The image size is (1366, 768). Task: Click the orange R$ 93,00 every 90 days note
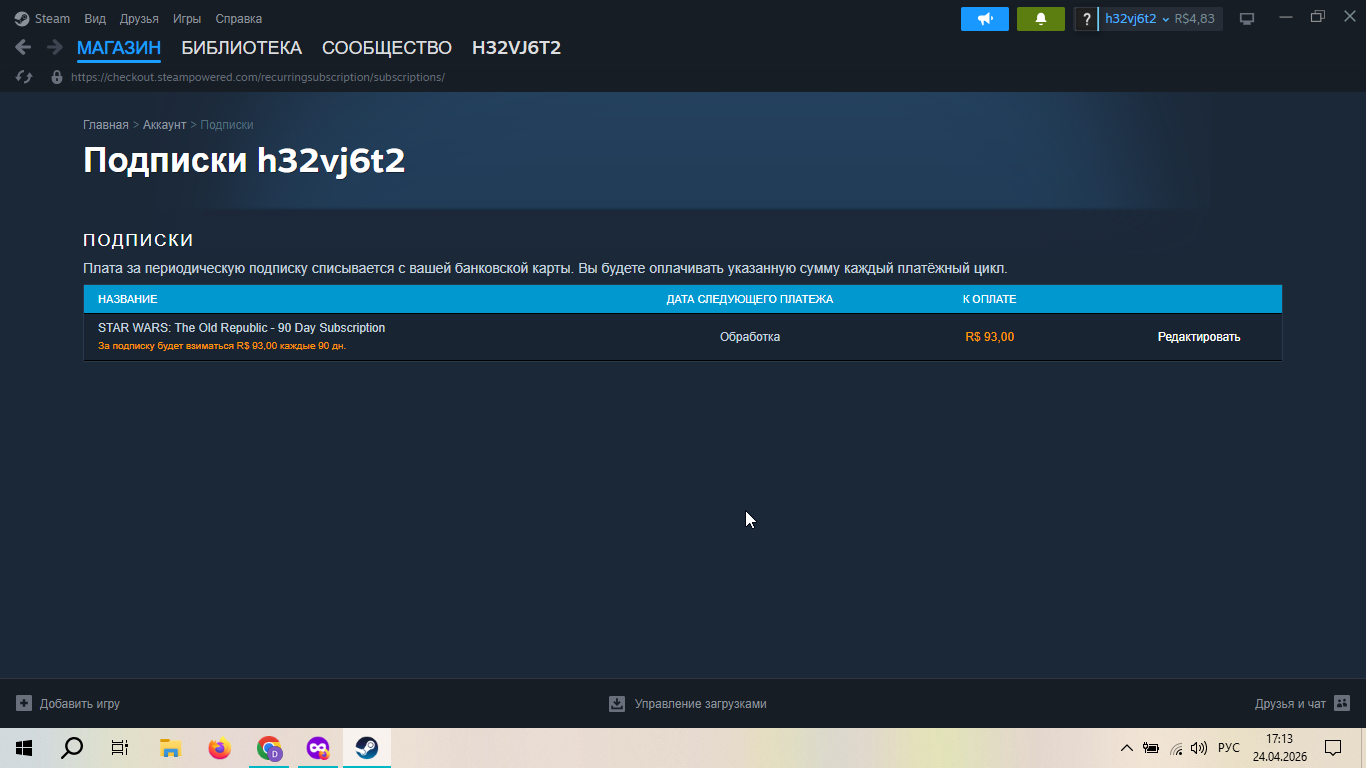coord(222,346)
